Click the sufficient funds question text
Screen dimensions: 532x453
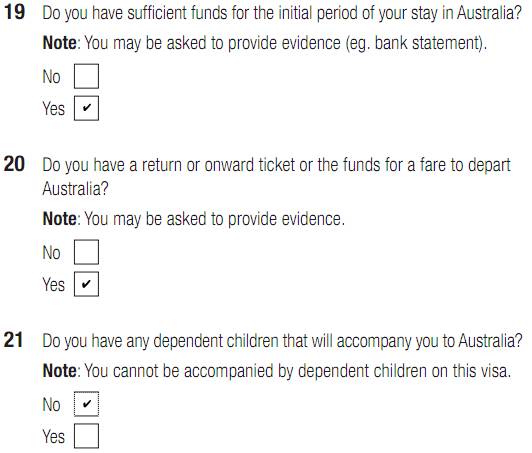(282, 13)
